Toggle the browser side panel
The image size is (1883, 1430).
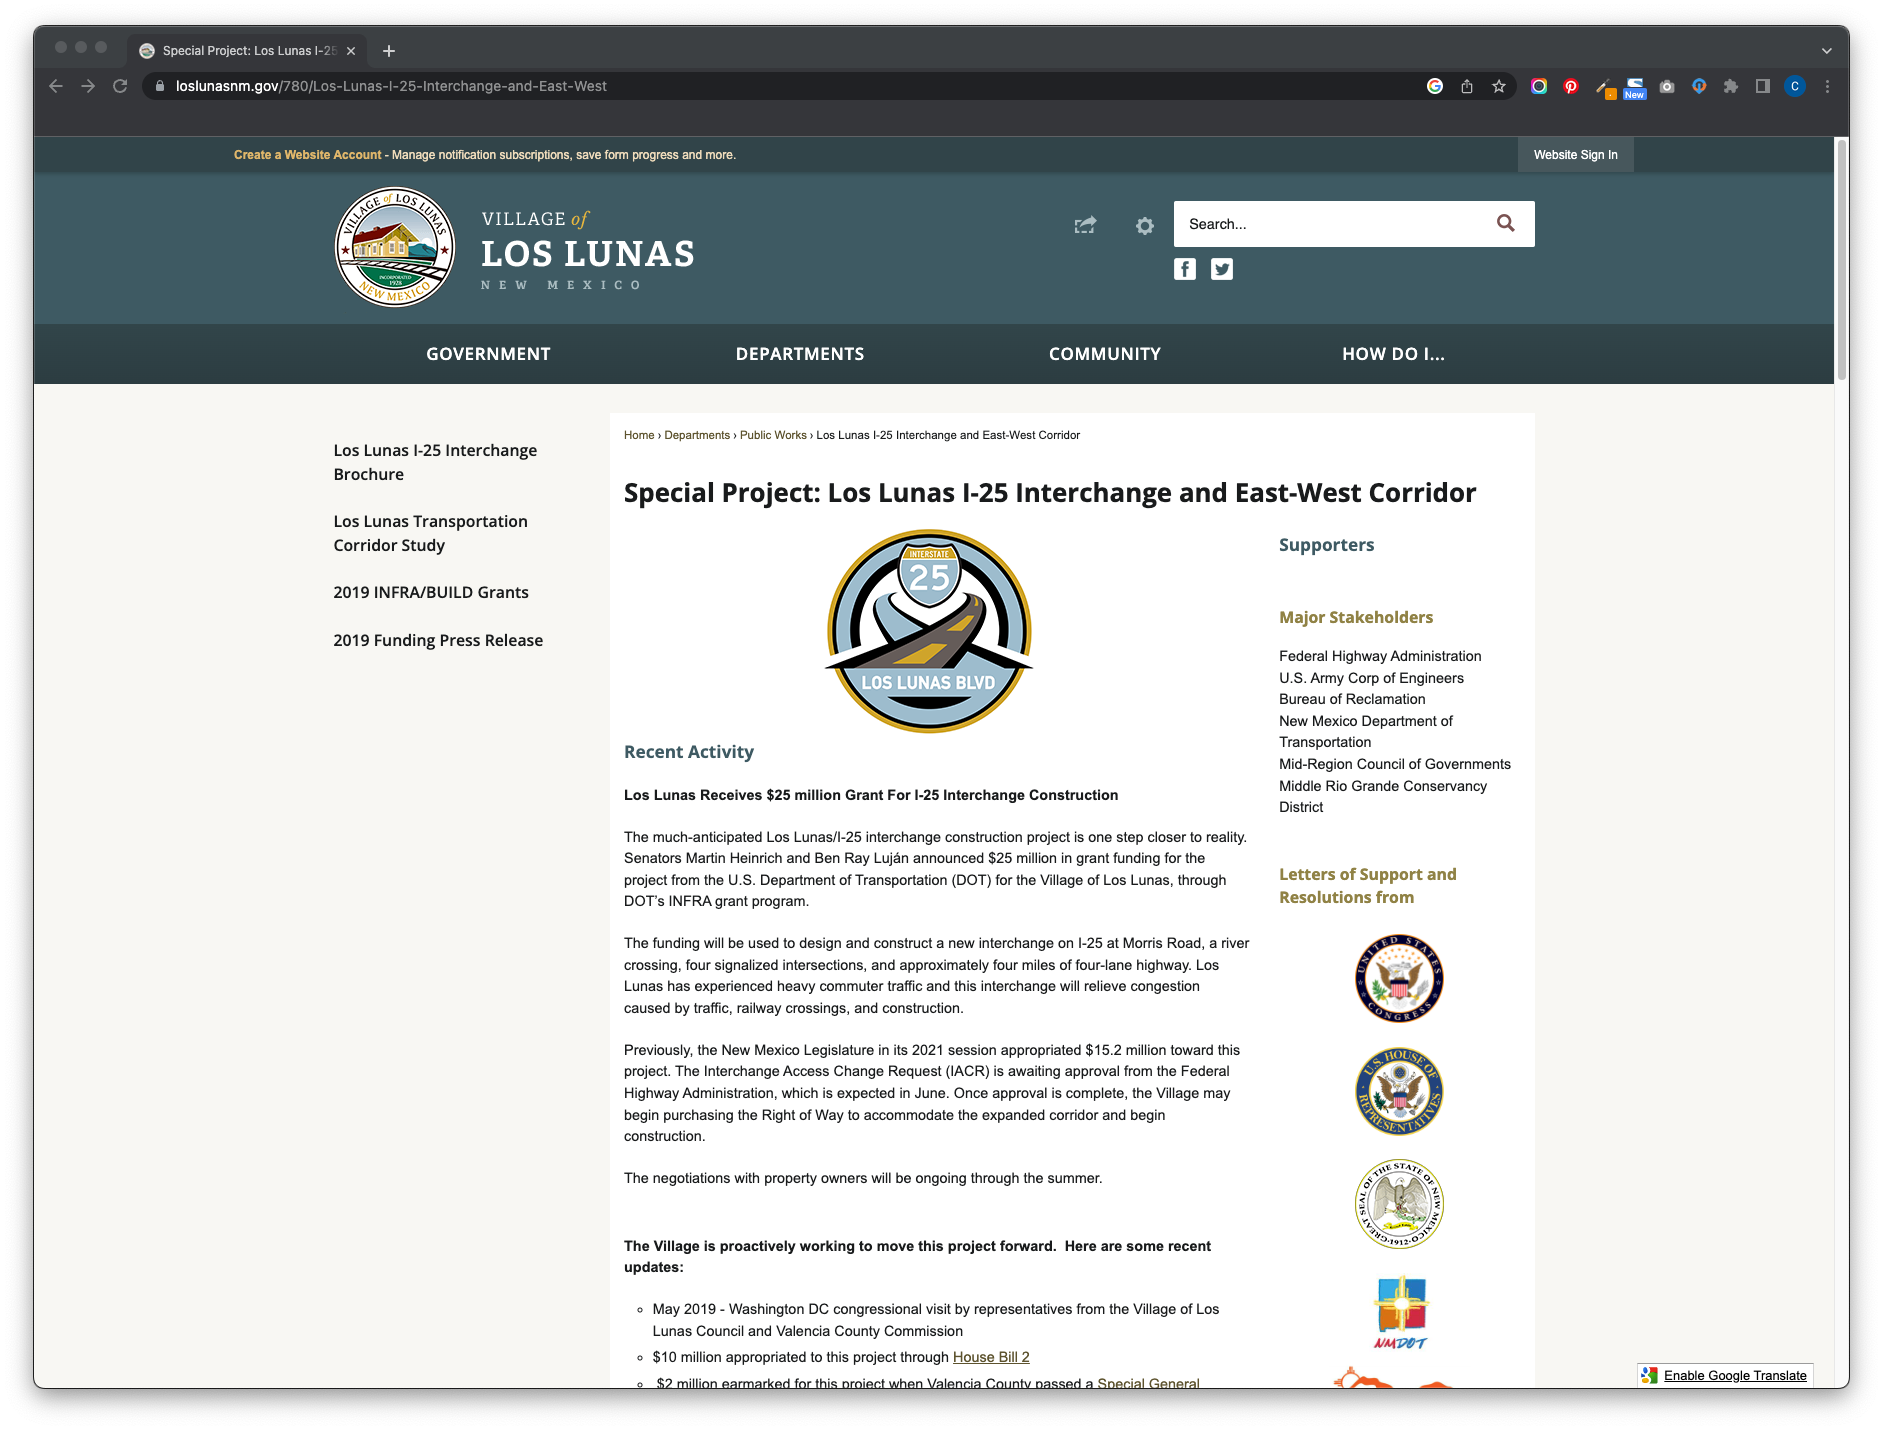(x=1763, y=86)
